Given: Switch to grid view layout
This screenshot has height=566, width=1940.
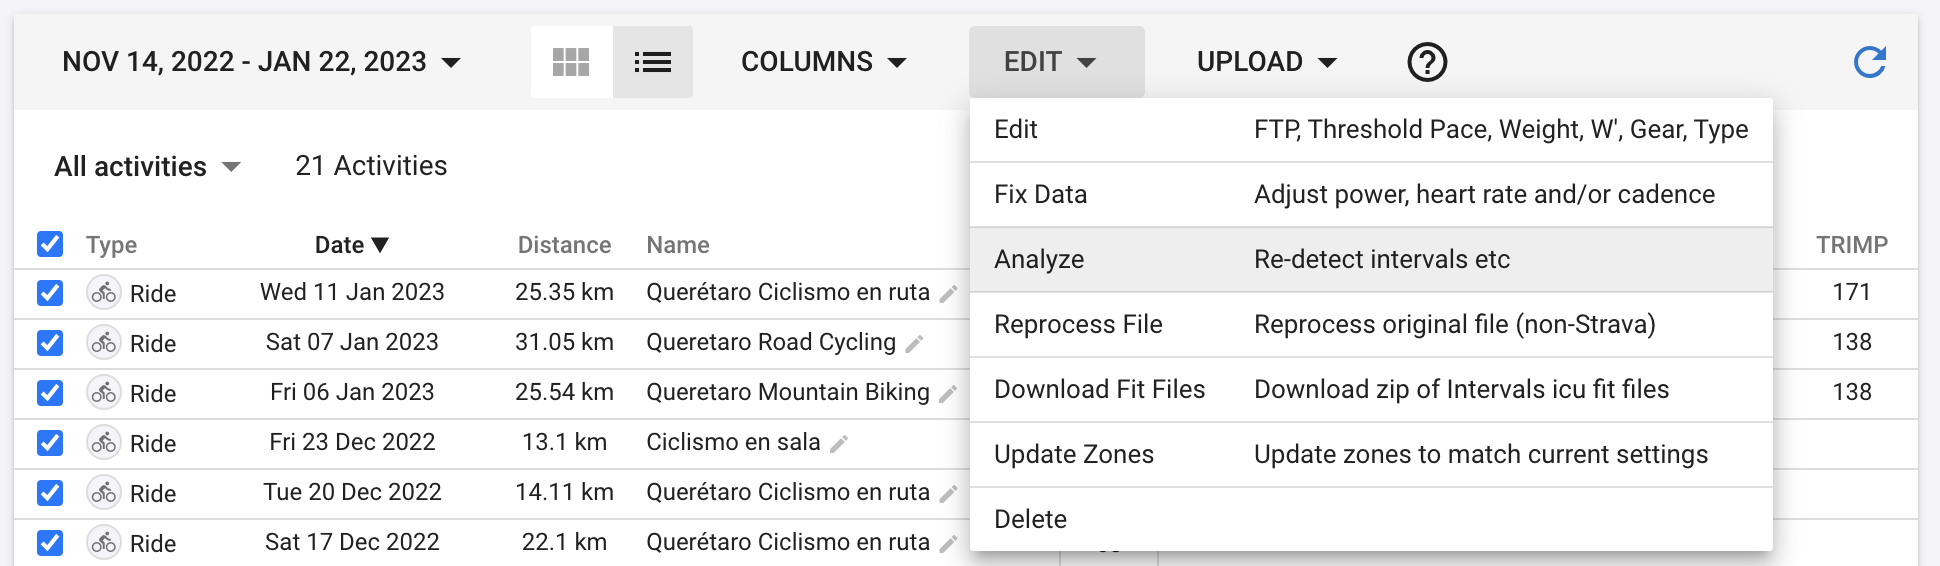Looking at the screenshot, I should coord(571,62).
